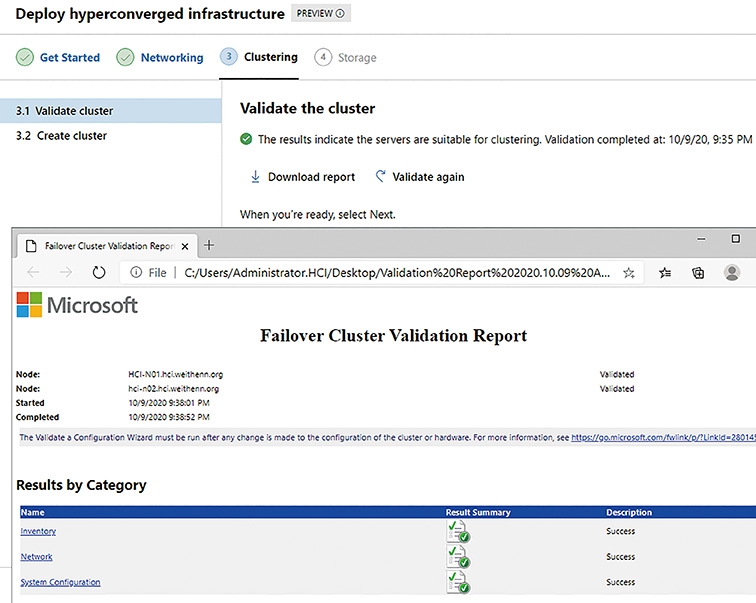This screenshot has width=756, height=603.
Task: Click the validate again refresh icon
Action: (380, 176)
